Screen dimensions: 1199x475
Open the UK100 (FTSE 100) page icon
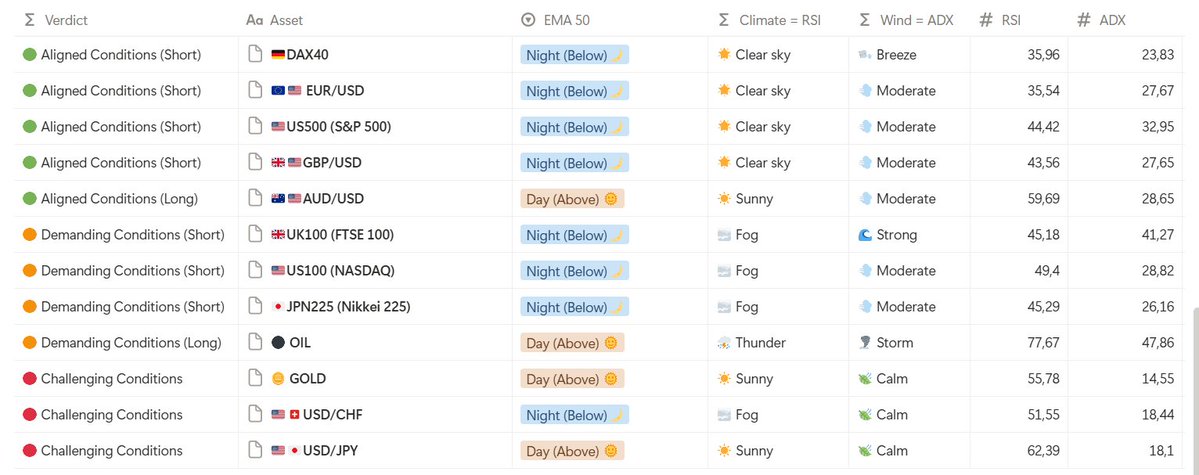click(x=255, y=234)
